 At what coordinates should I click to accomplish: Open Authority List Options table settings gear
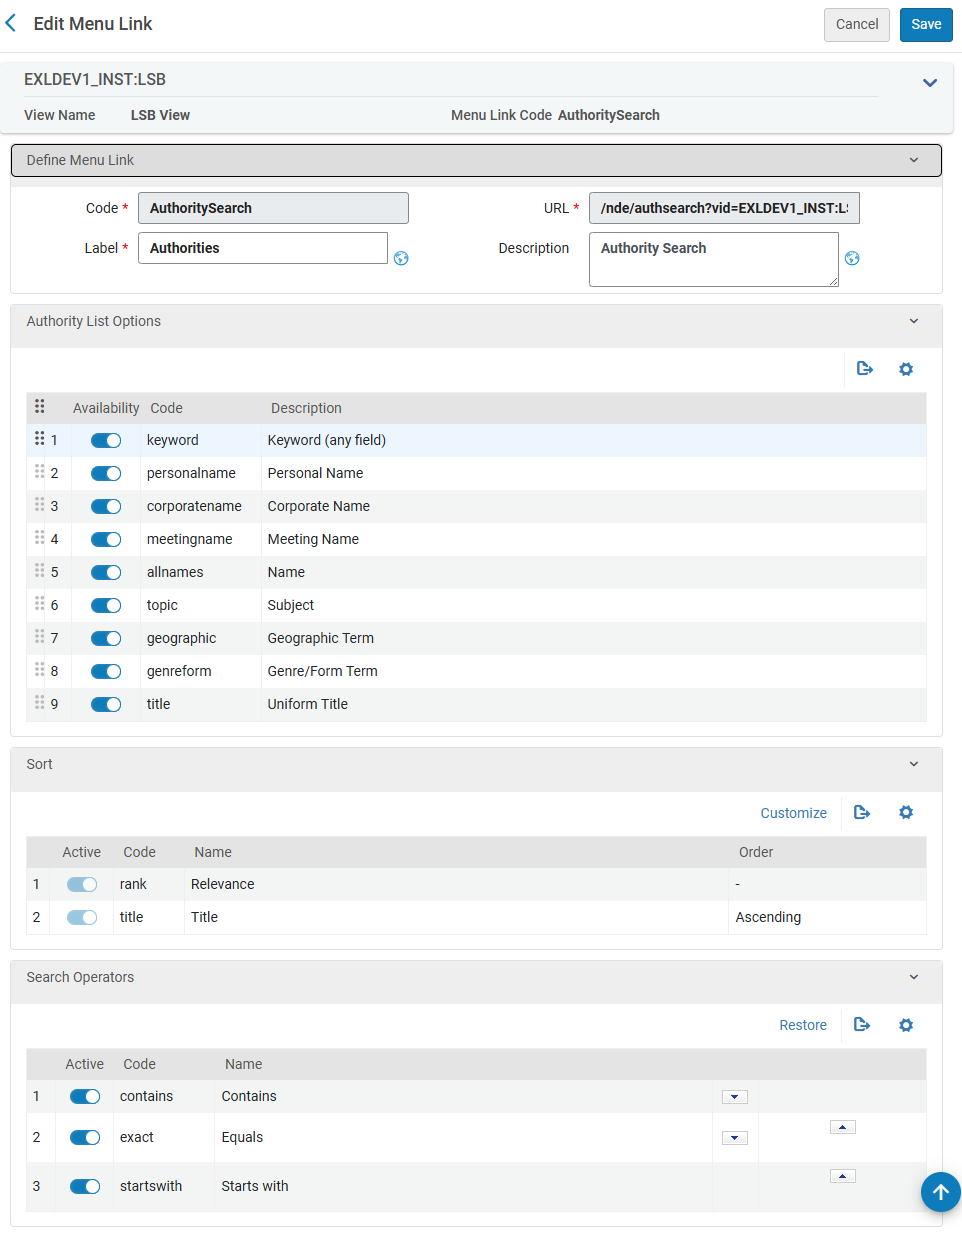pyautogui.click(x=906, y=369)
